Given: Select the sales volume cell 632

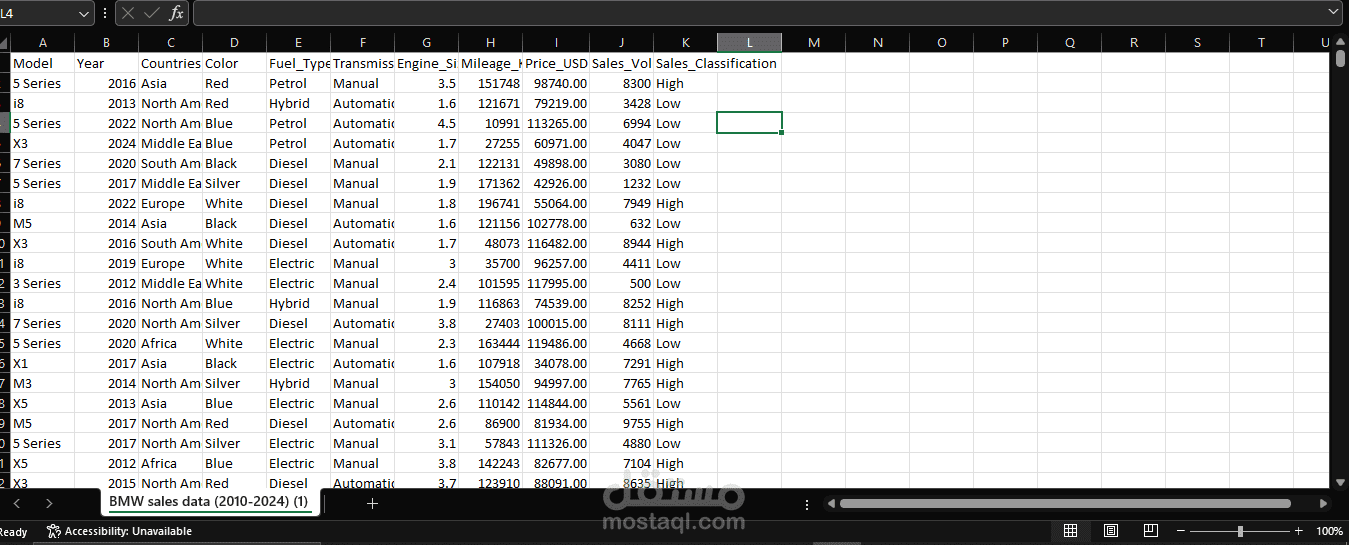Looking at the screenshot, I should [622, 223].
